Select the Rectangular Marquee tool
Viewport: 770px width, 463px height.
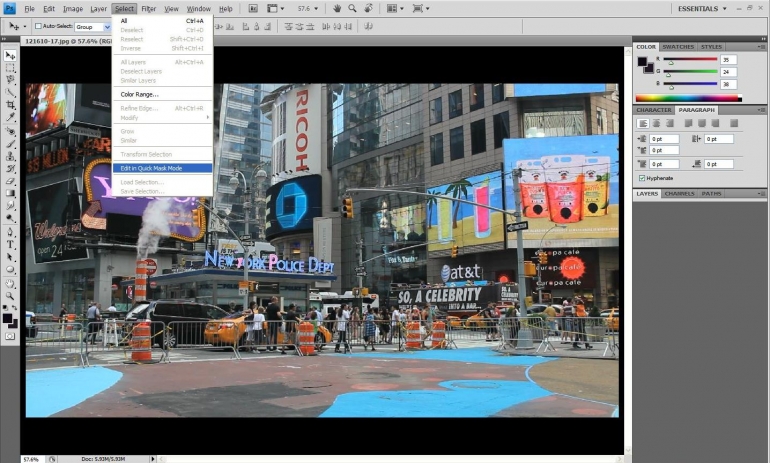click(x=10, y=68)
